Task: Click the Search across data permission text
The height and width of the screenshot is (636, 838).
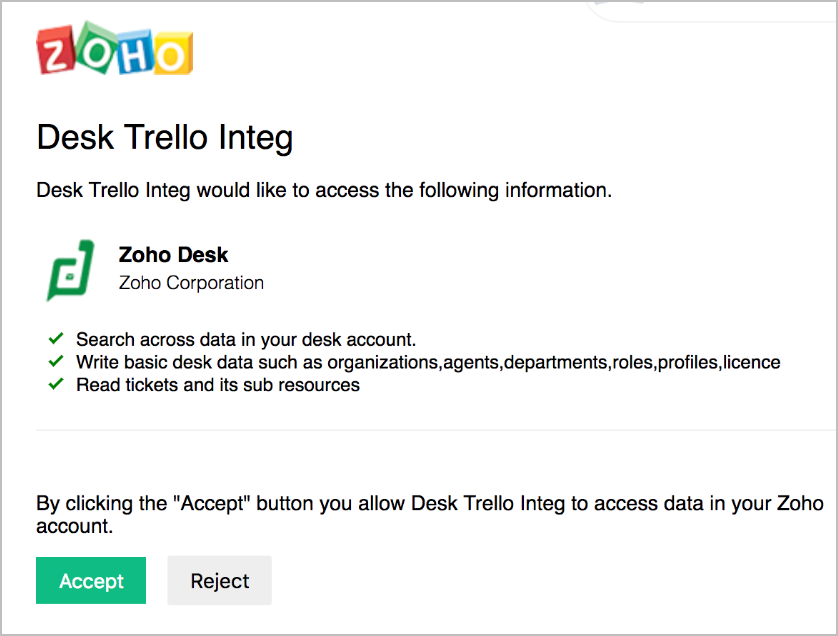Action: 246,339
